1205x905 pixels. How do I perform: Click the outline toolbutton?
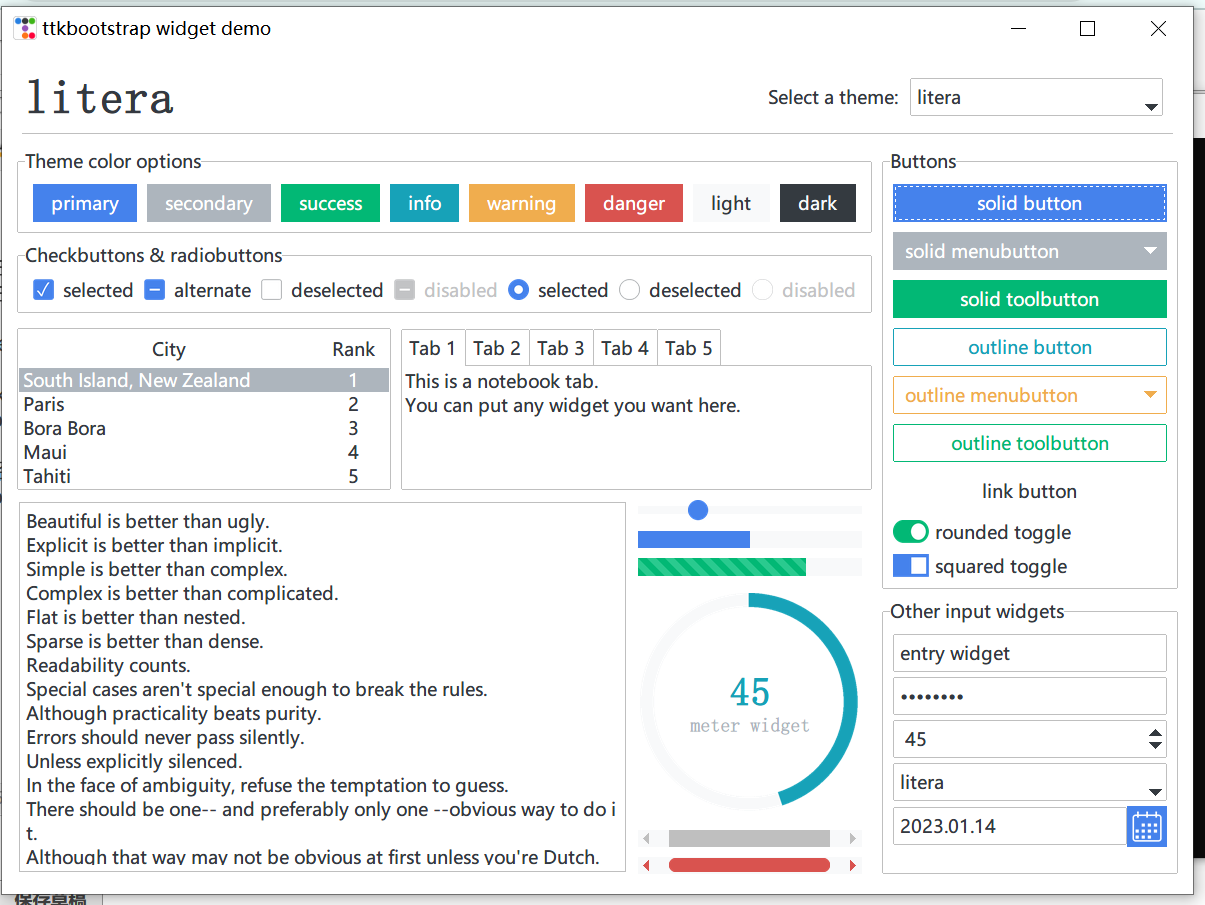tap(1030, 443)
